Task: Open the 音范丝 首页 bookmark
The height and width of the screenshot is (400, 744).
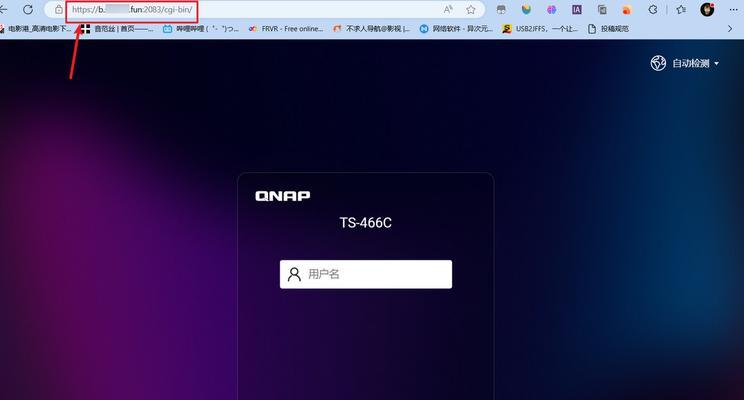Action: [x=117, y=29]
